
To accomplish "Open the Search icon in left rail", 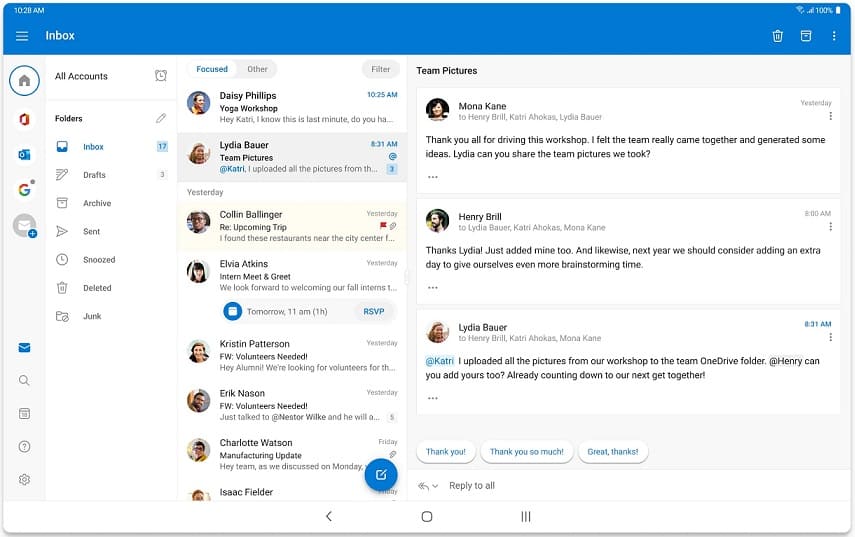I will click(x=24, y=380).
